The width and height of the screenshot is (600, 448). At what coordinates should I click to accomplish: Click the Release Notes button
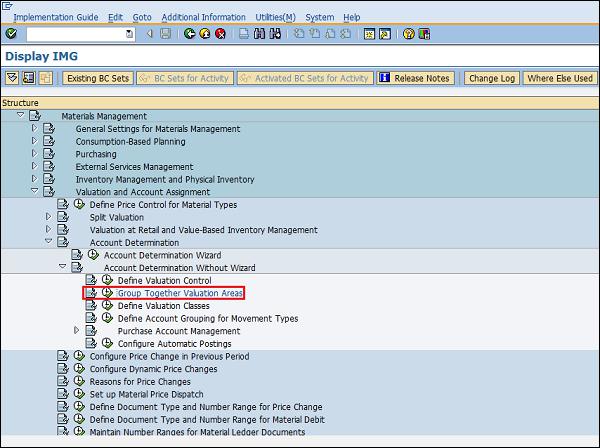[x=415, y=78]
